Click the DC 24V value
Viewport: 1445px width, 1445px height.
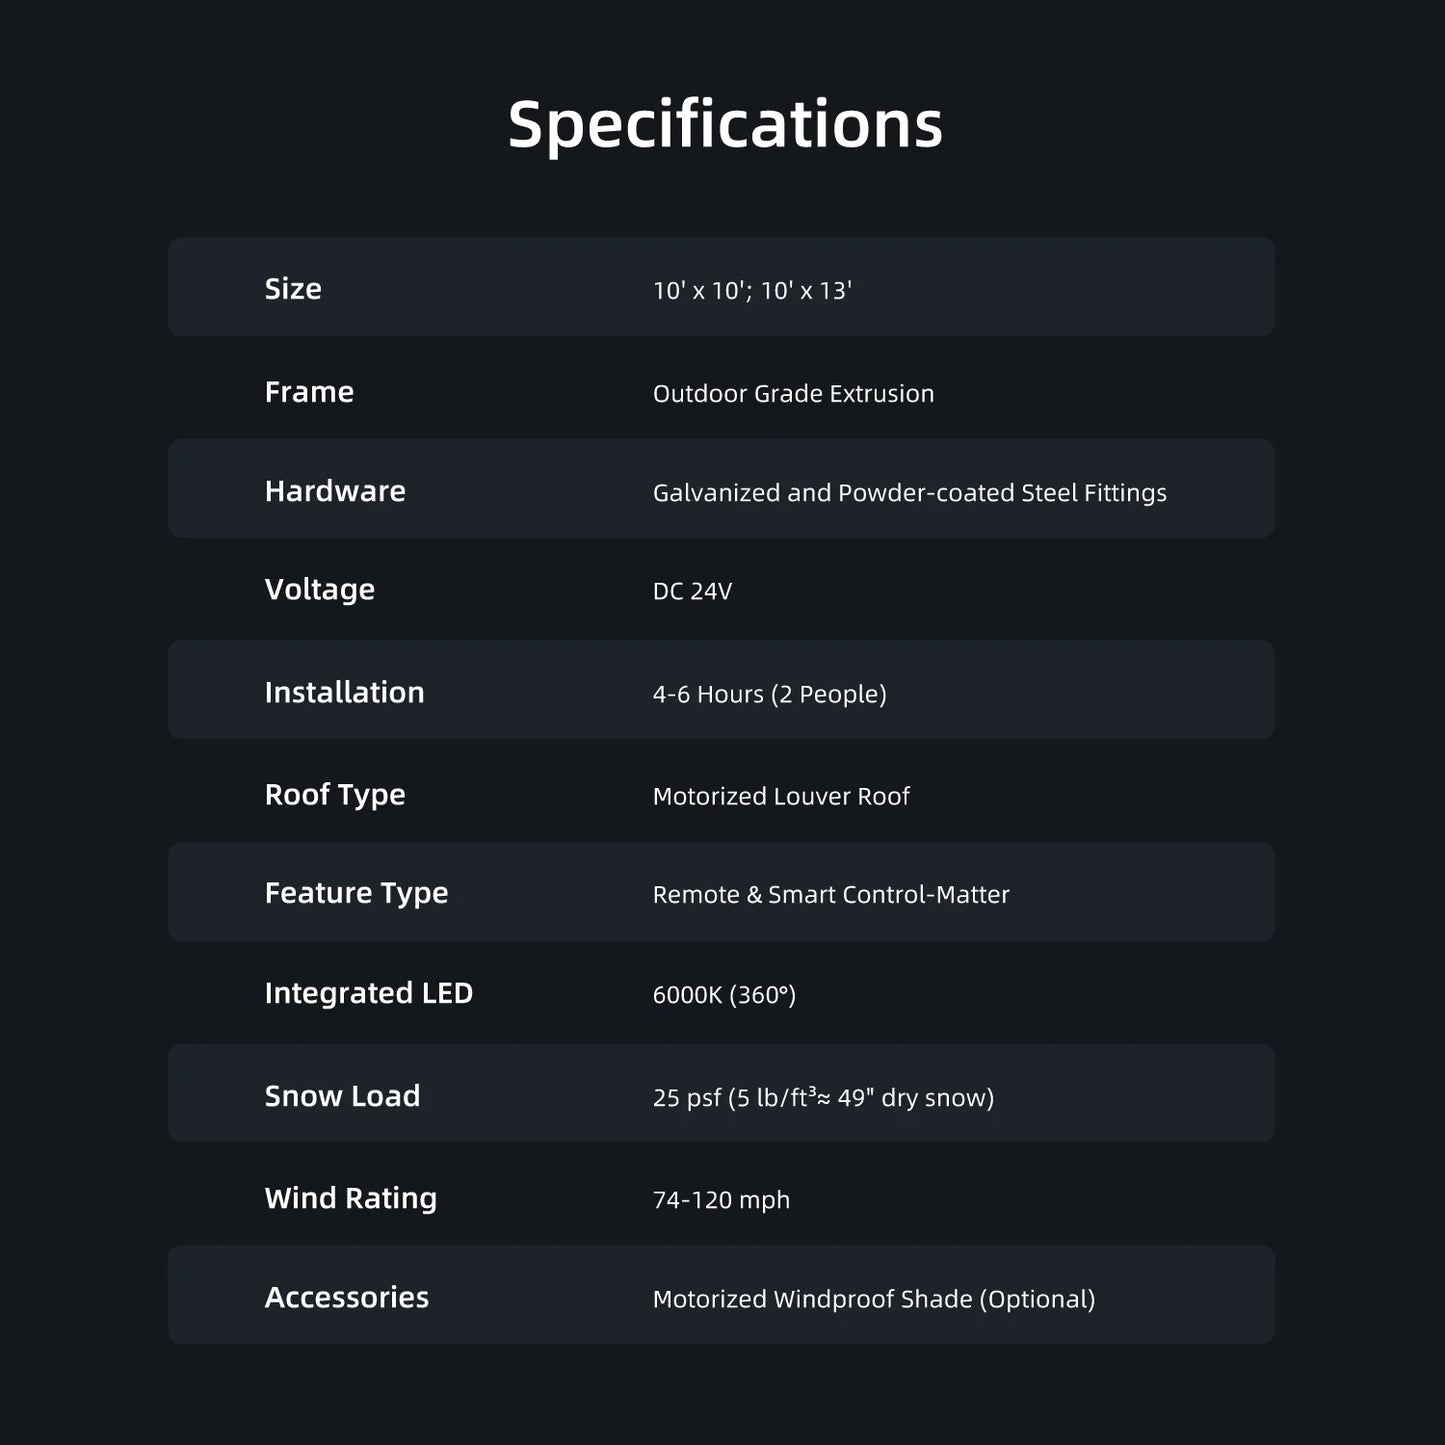[x=692, y=592]
